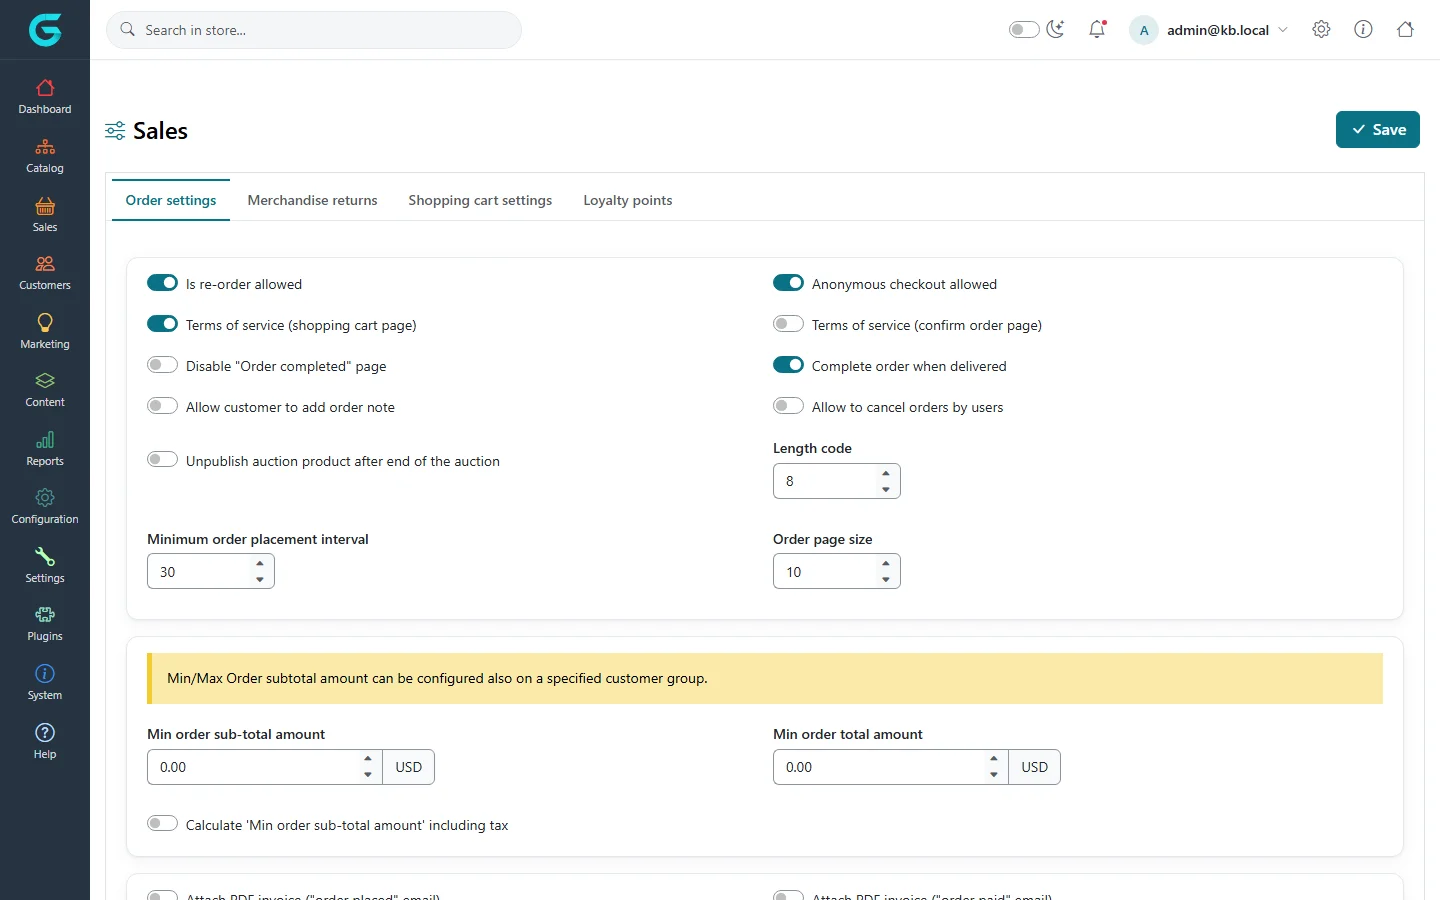Viewport: 1440px width, 900px height.
Task: Open the Help question mark icon
Action: click(45, 733)
